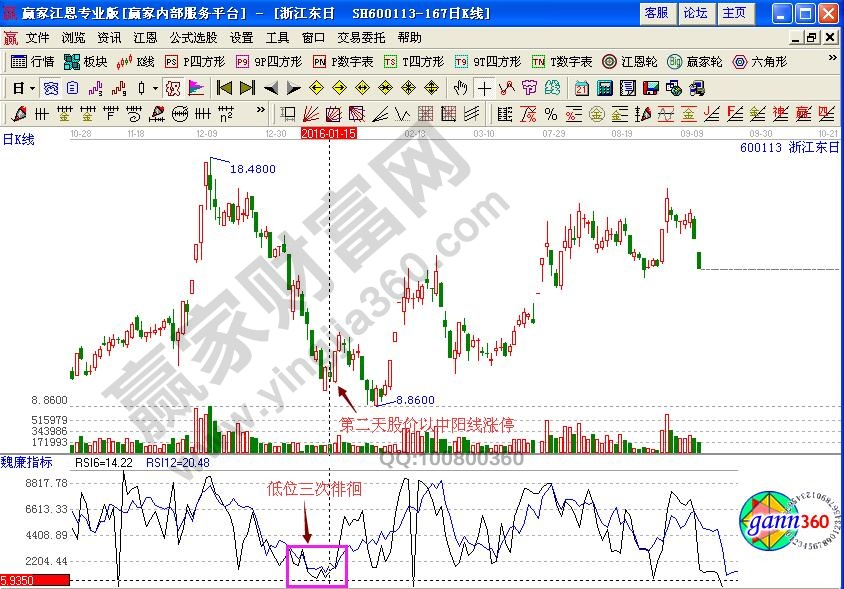Open the T数字表 number table
Screen dimensions: 844x589
(x=562, y=61)
